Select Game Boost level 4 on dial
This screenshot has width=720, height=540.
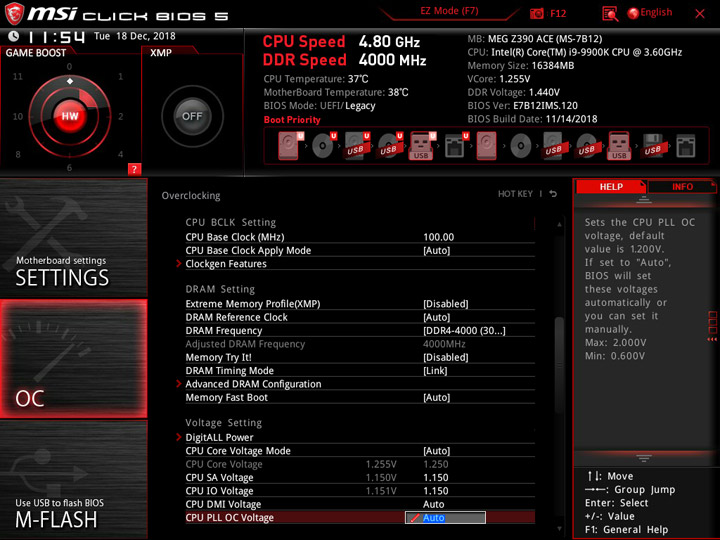(x=120, y=154)
